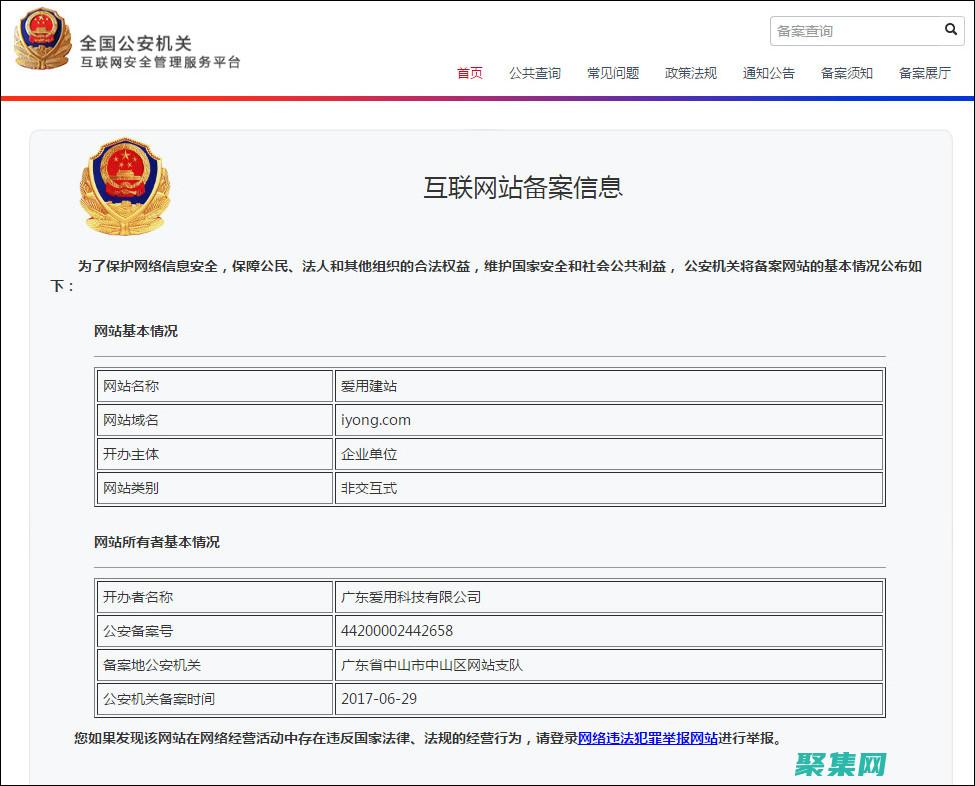Click the large police badge emblem
This screenshot has width=975, height=786.
pyautogui.click(x=124, y=185)
